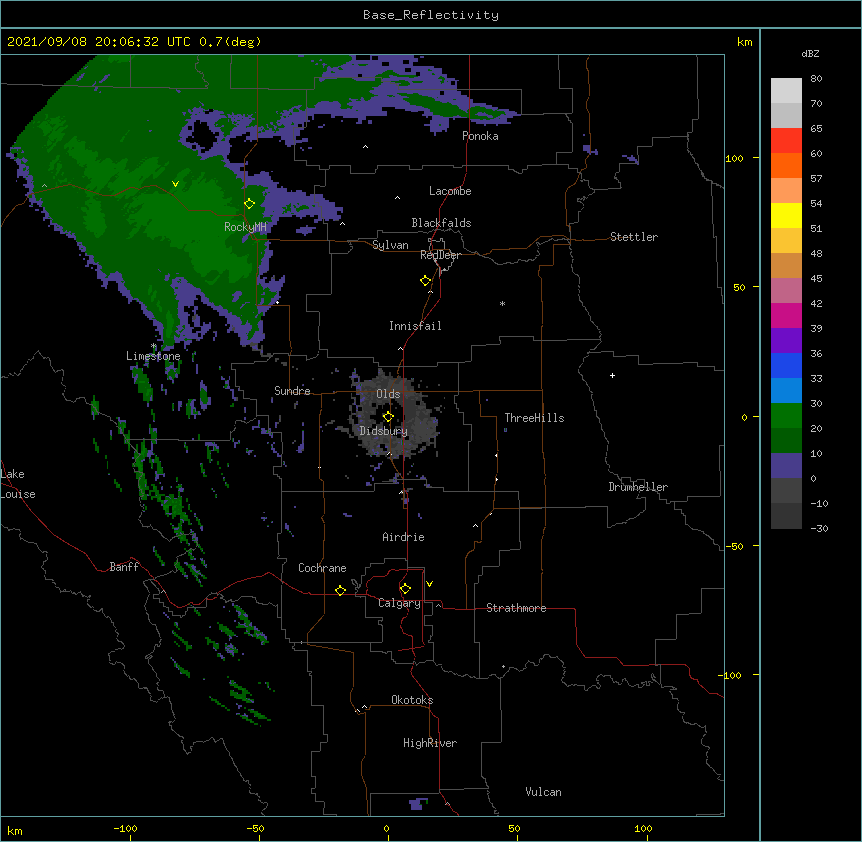This screenshot has height=842, width=862.
Task: Click the white plus marker northwest of Drumheller
Action: coord(612,375)
